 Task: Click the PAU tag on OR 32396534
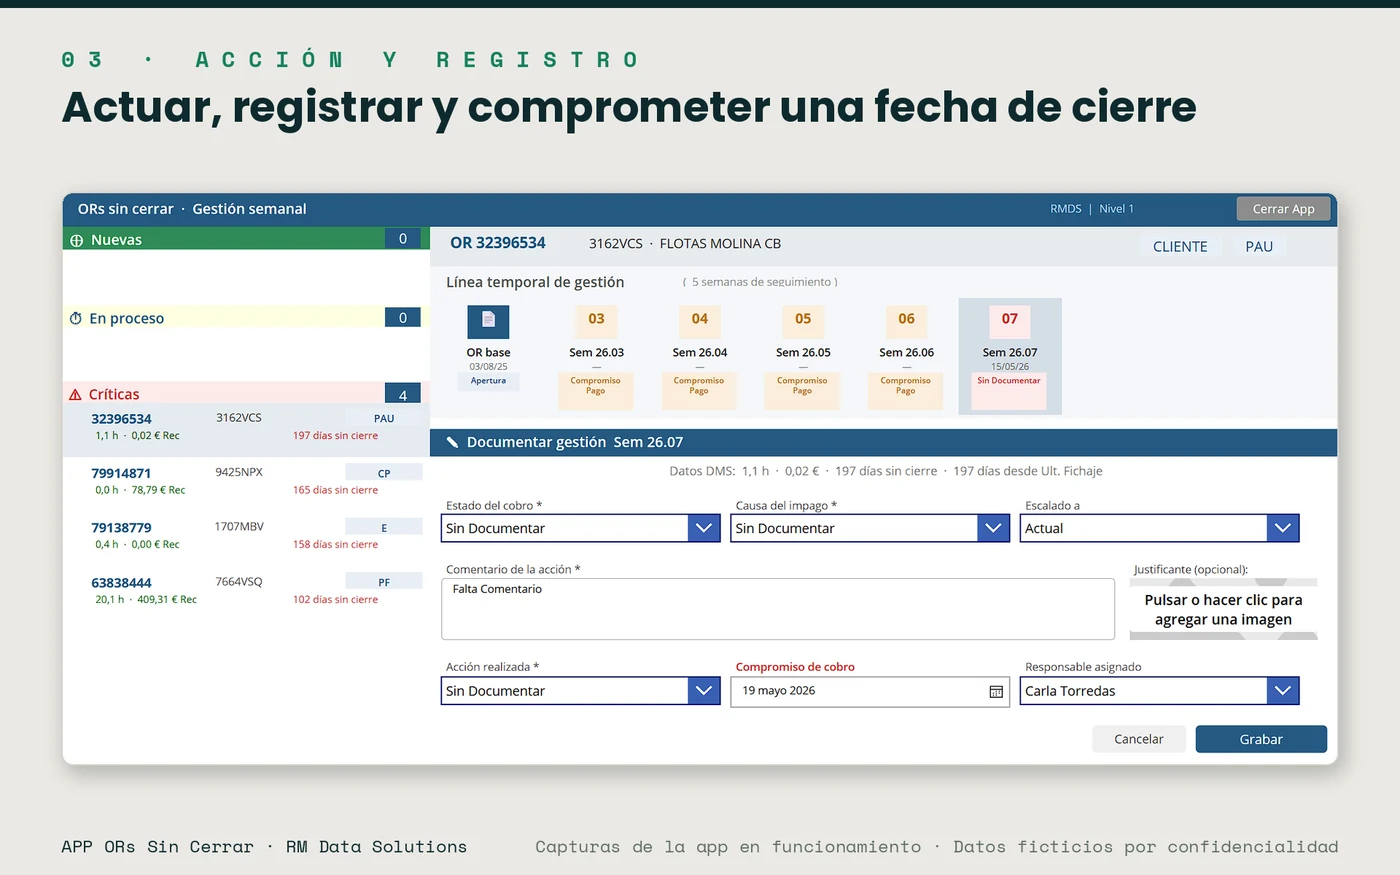coord(384,419)
